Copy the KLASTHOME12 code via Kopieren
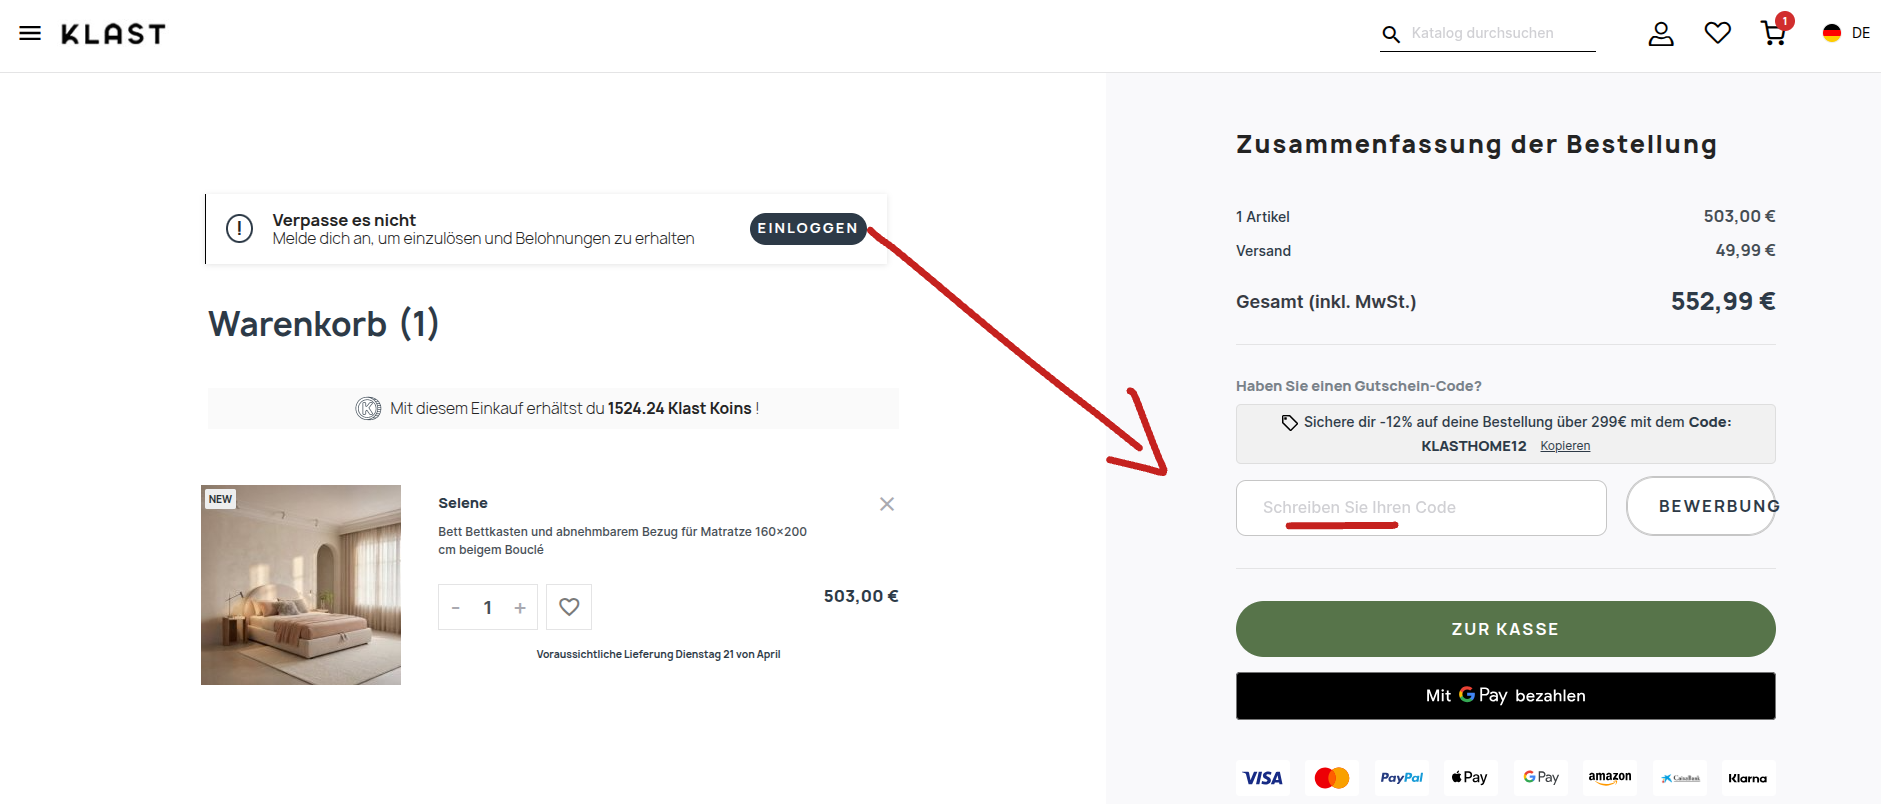1881x804 pixels. click(1565, 446)
